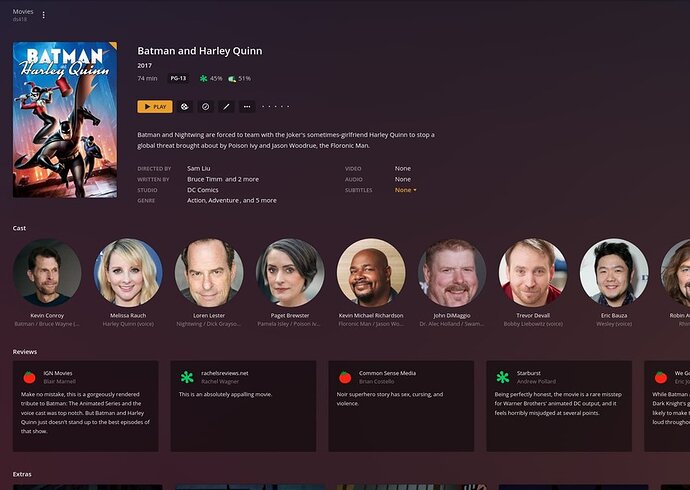690x490 pixels.
Task: Click the Starburst review green splat icon
Action: point(503,377)
